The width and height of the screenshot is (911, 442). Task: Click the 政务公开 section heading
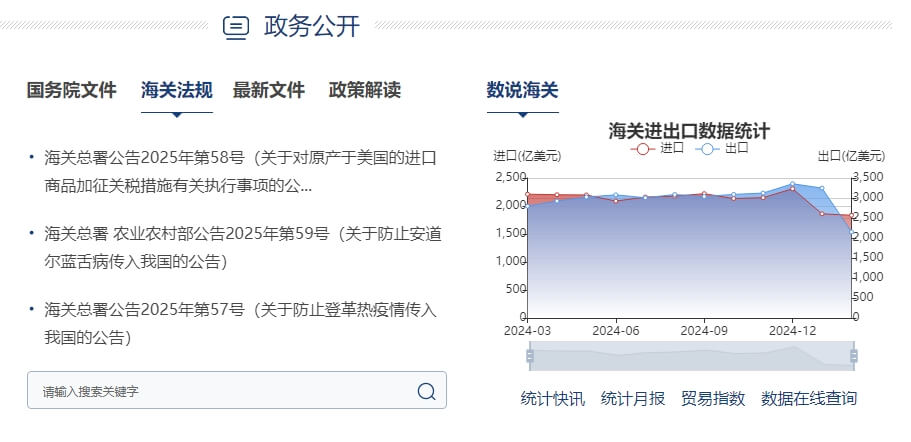312,27
